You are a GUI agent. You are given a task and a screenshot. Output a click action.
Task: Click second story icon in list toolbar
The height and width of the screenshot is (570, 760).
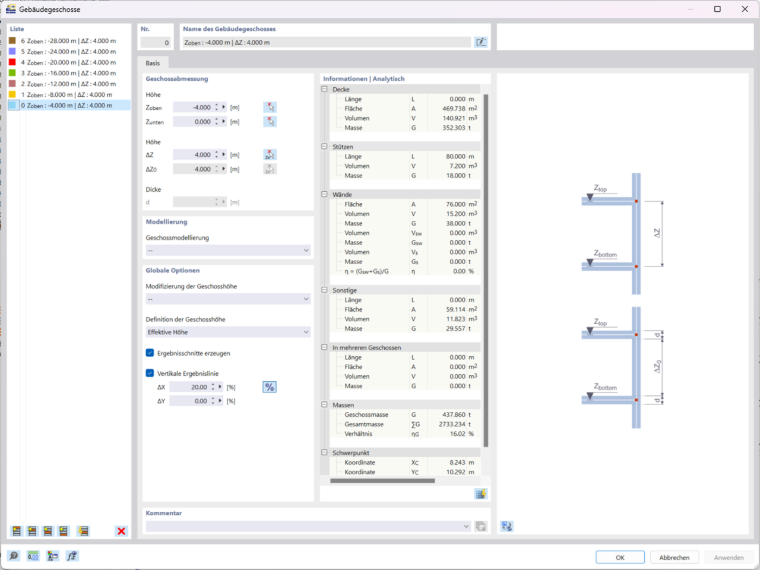pos(32,531)
